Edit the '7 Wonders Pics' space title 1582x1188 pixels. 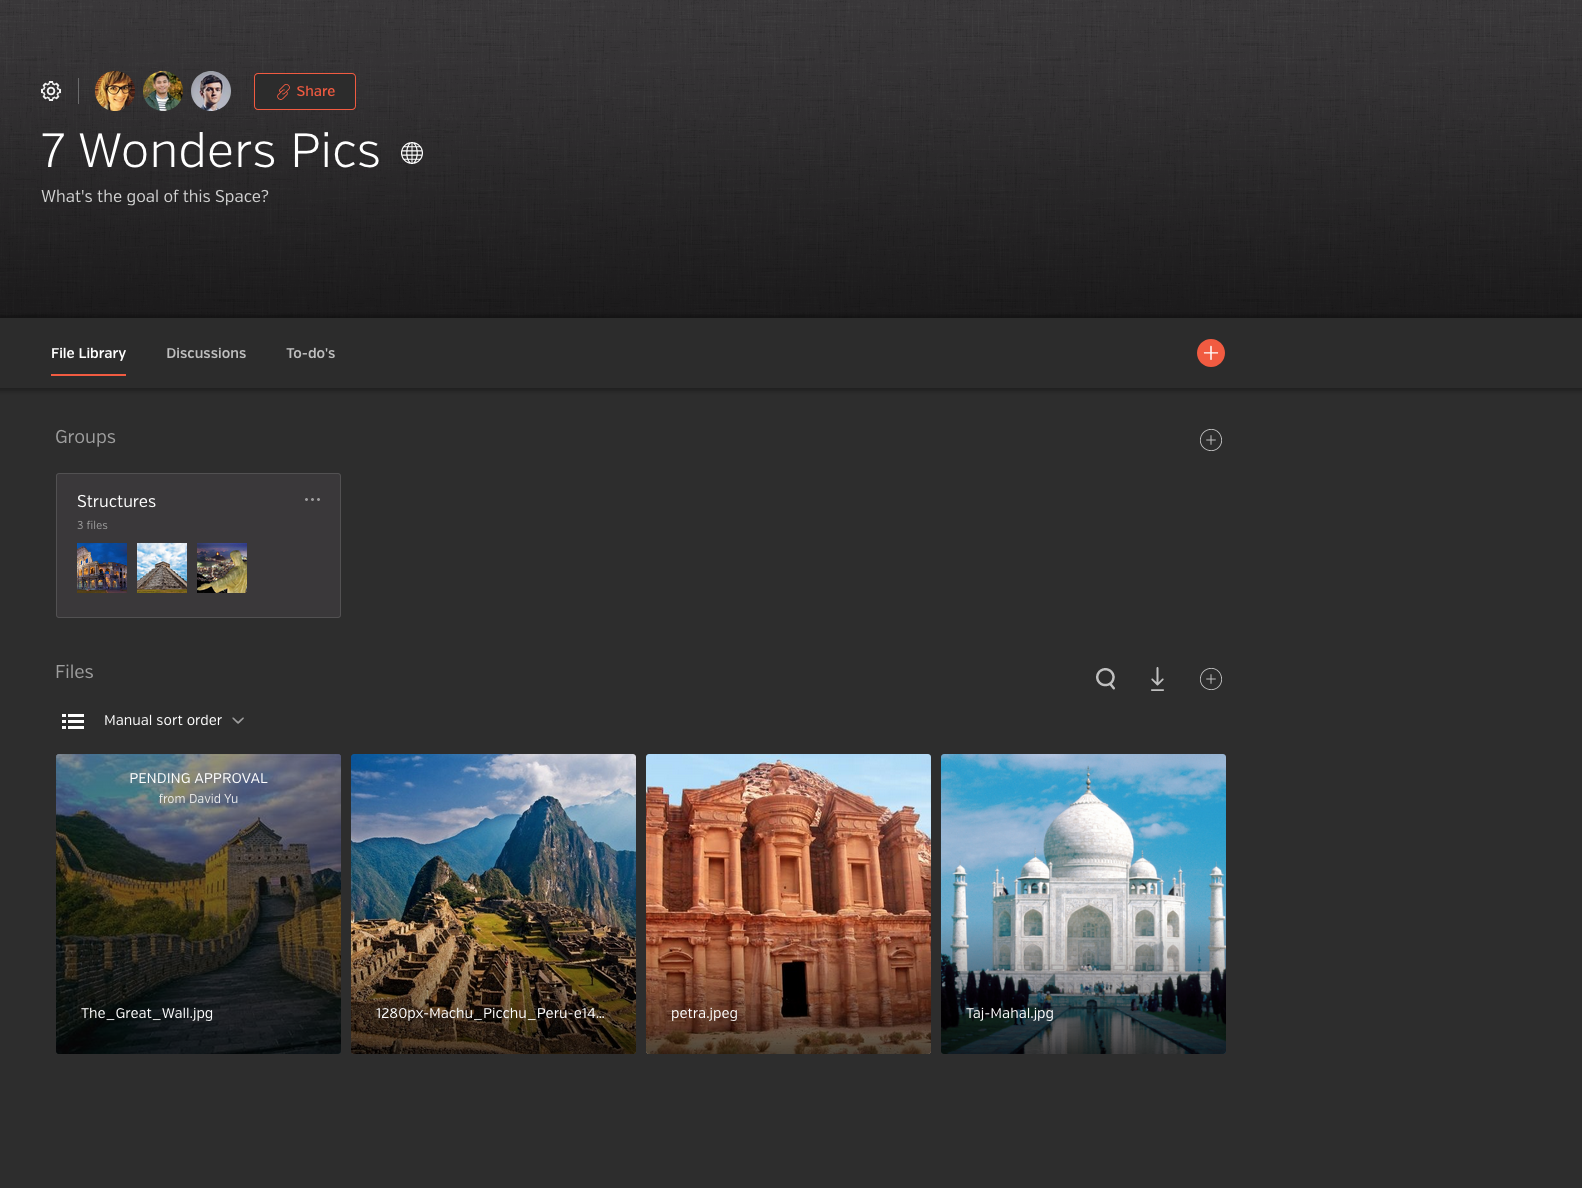point(211,151)
